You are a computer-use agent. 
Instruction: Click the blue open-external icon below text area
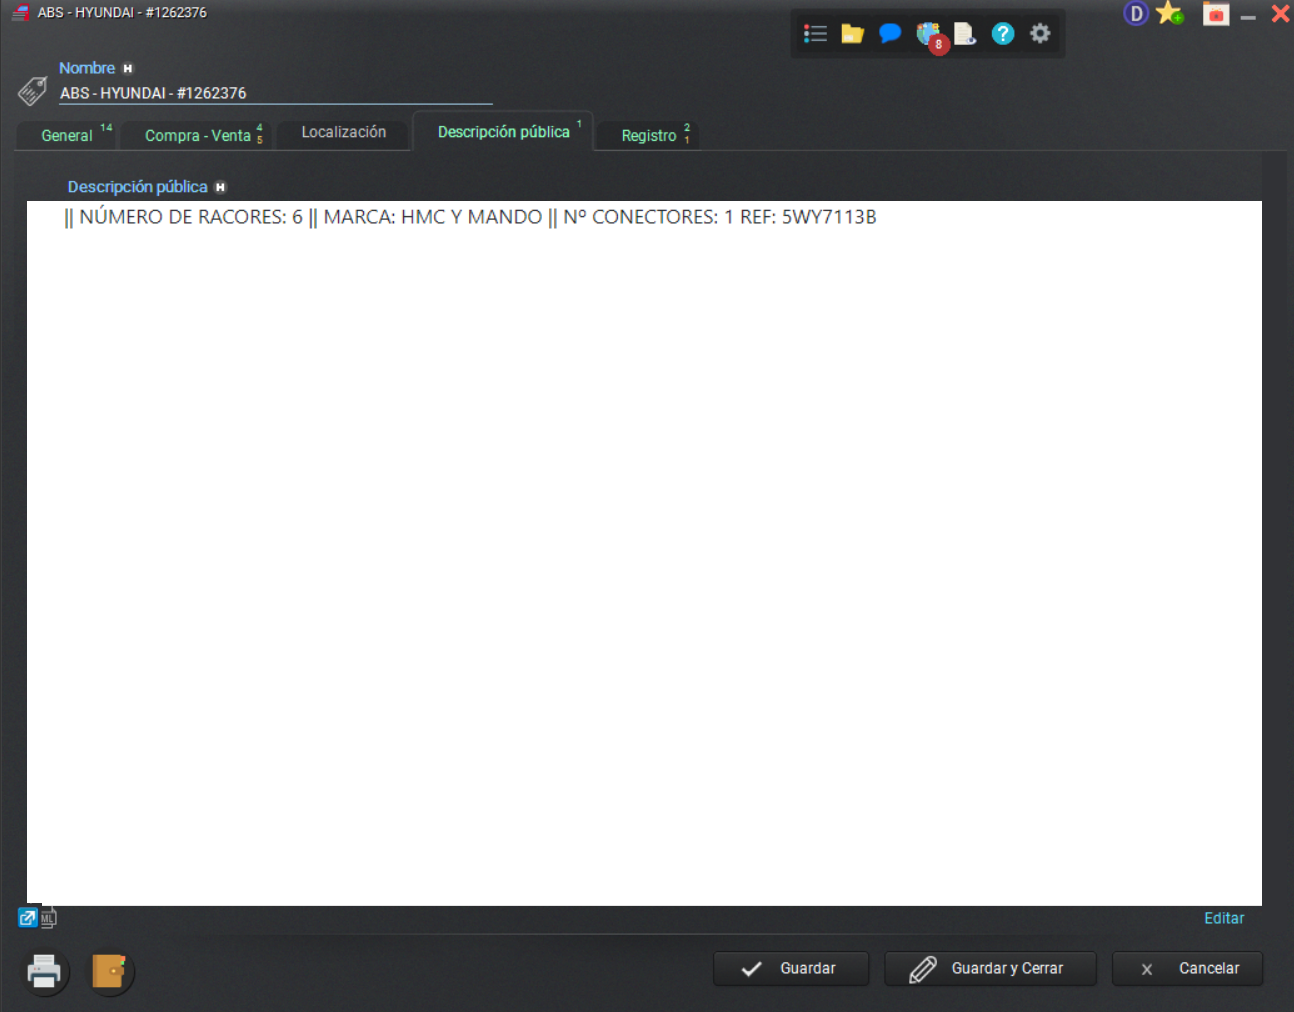(28, 917)
